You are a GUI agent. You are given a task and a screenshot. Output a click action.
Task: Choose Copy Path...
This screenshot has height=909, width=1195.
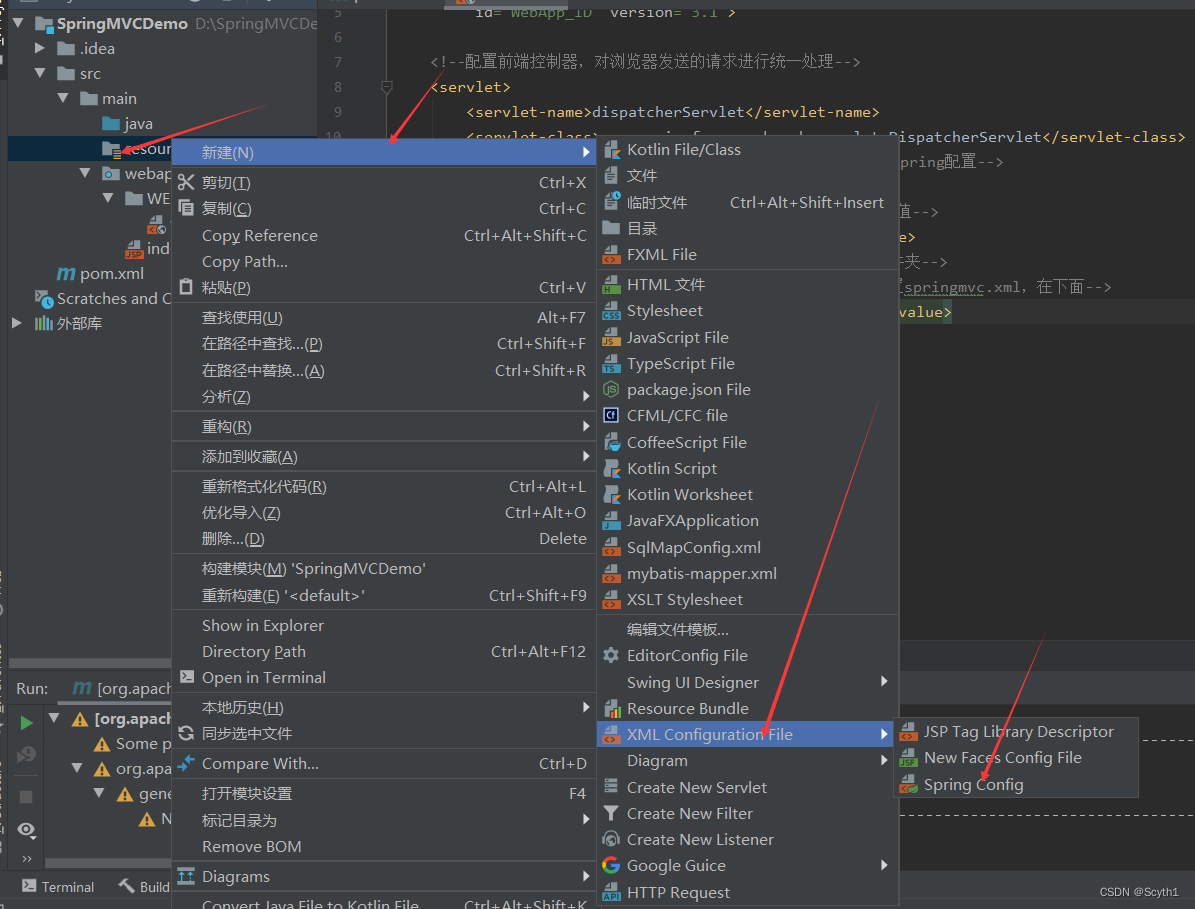383,261
